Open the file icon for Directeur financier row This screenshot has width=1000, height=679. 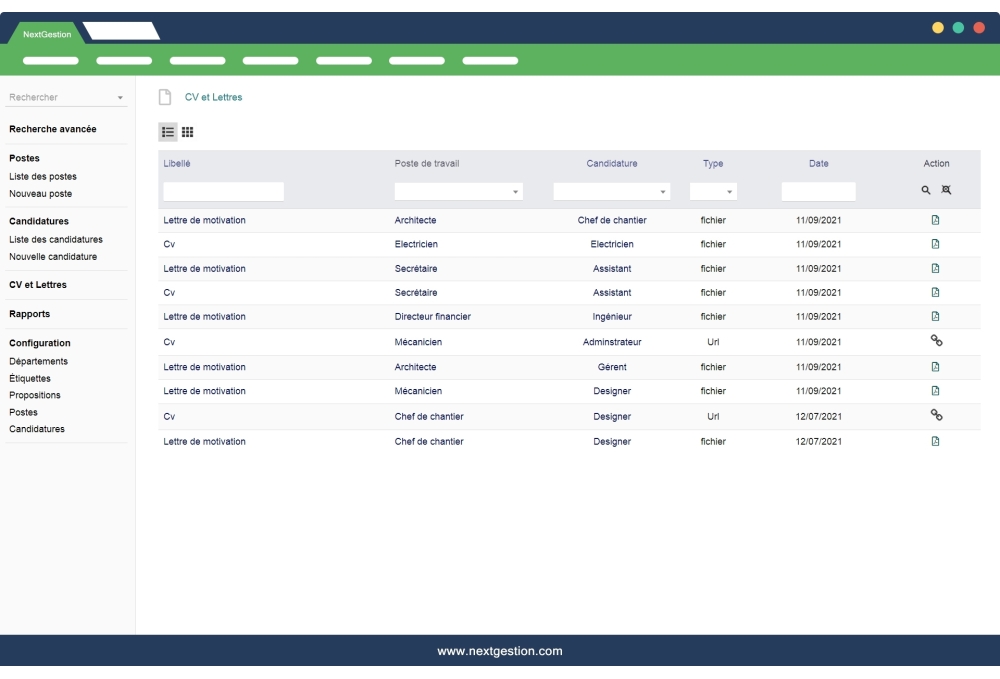pos(935,316)
